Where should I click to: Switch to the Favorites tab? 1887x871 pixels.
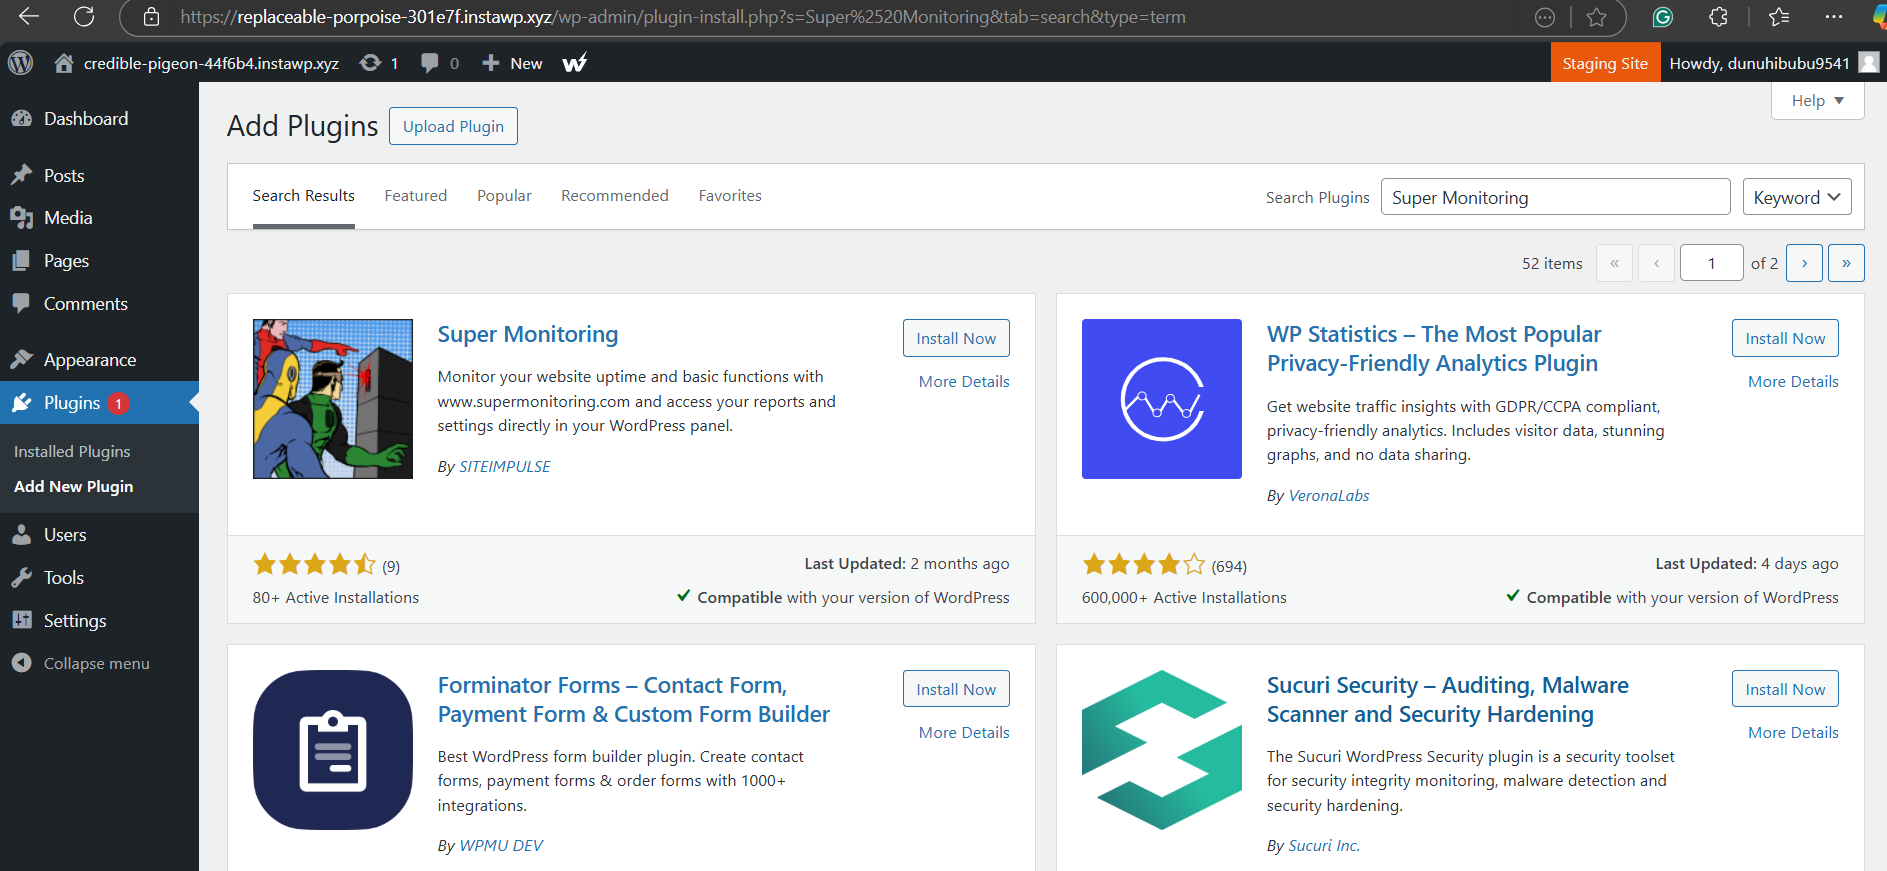[x=730, y=196]
